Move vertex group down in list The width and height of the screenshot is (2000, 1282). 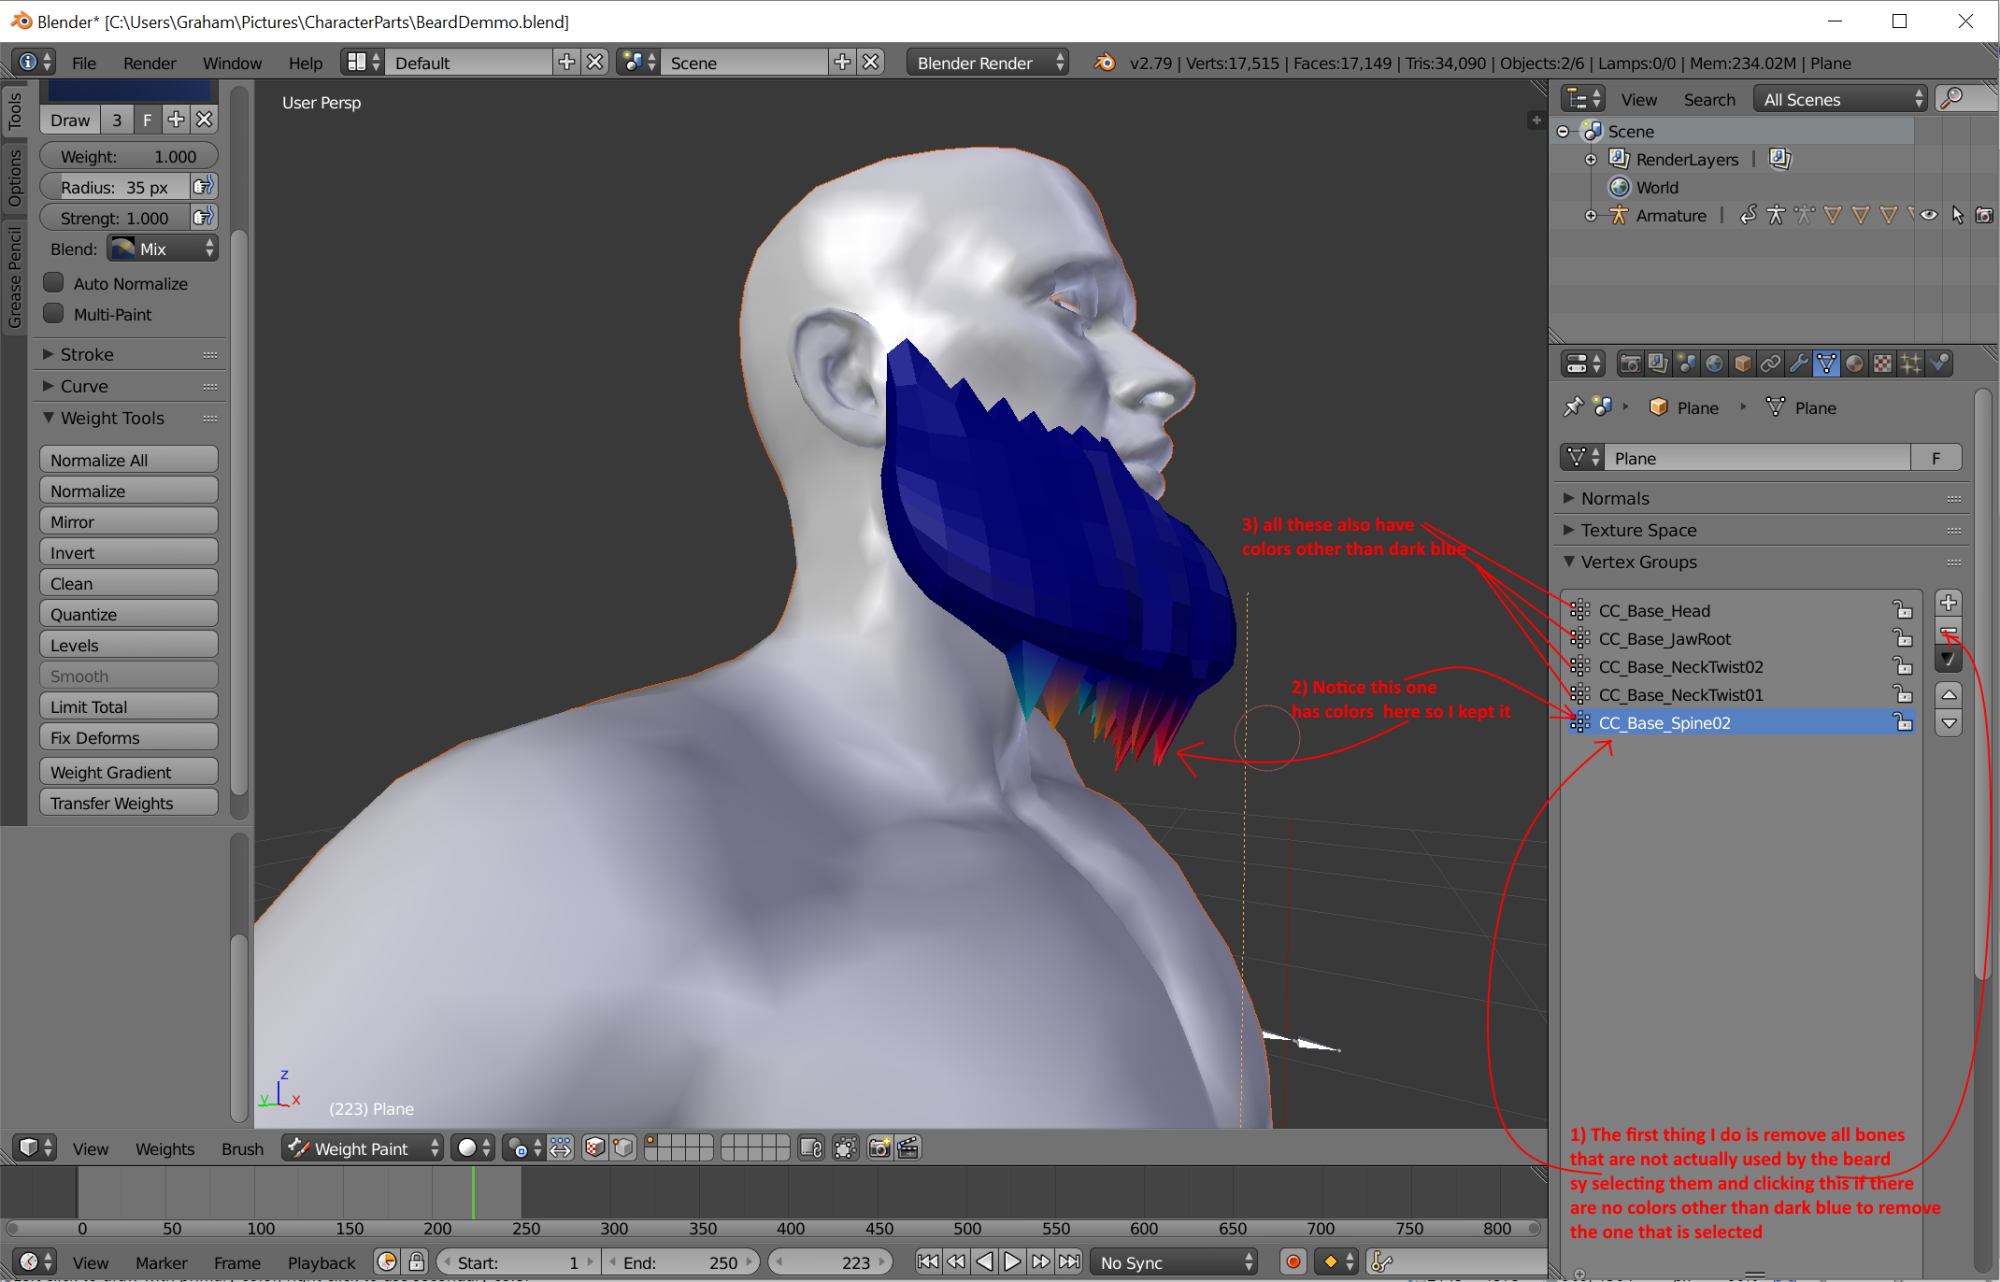(x=1948, y=722)
